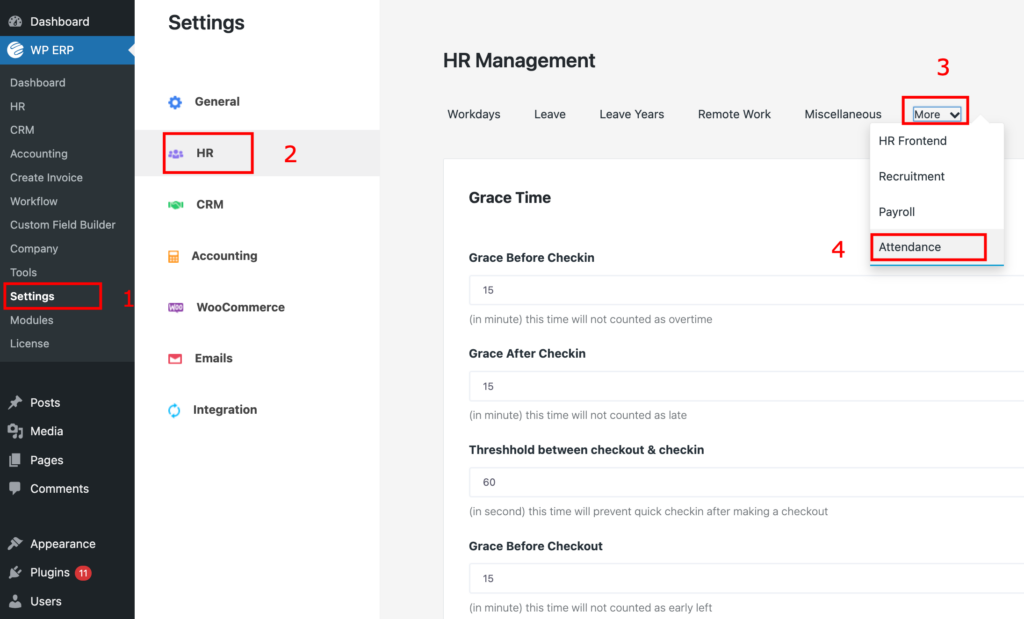The height and width of the screenshot is (619, 1024).
Task: Open Appearance in WordPress menu
Action: pyautogui.click(x=63, y=544)
